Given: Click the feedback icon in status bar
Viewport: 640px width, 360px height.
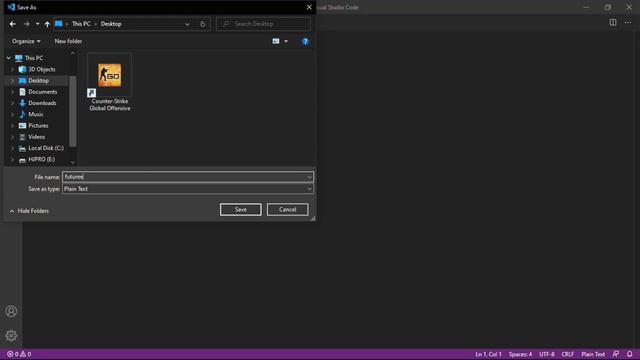Looking at the screenshot, I should click(x=616, y=354).
